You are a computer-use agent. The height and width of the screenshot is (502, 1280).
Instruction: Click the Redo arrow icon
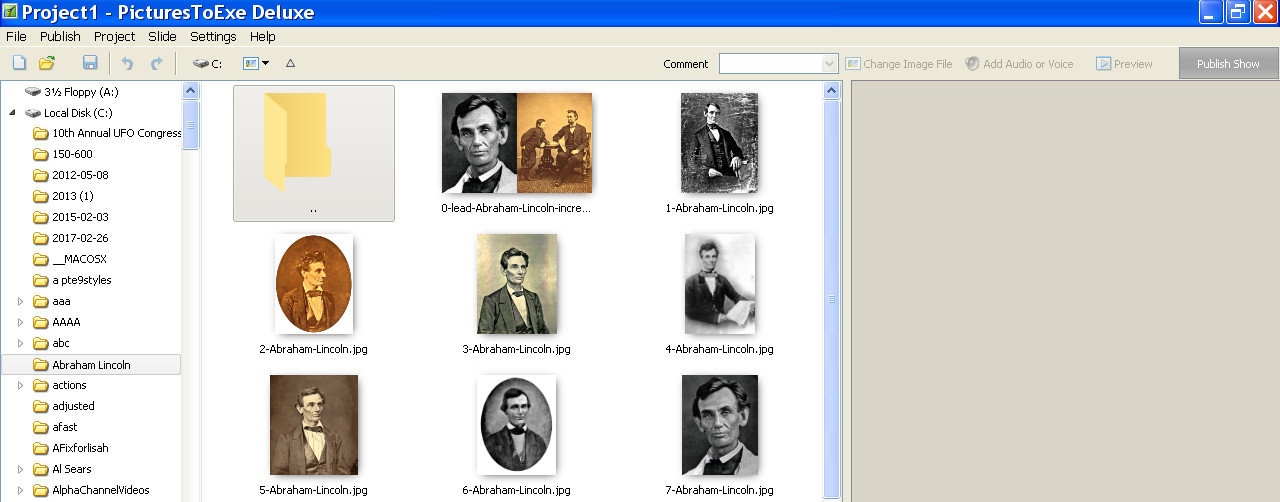(156, 63)
